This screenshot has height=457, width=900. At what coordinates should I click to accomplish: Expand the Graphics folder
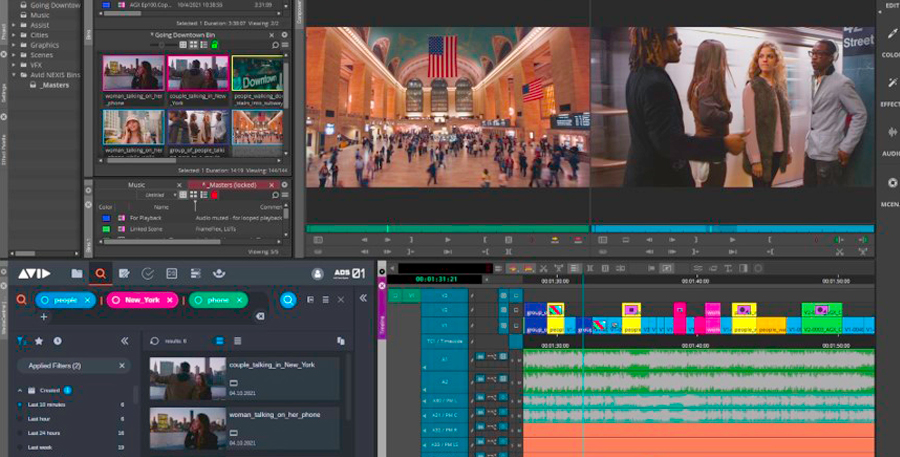[14, 45]
